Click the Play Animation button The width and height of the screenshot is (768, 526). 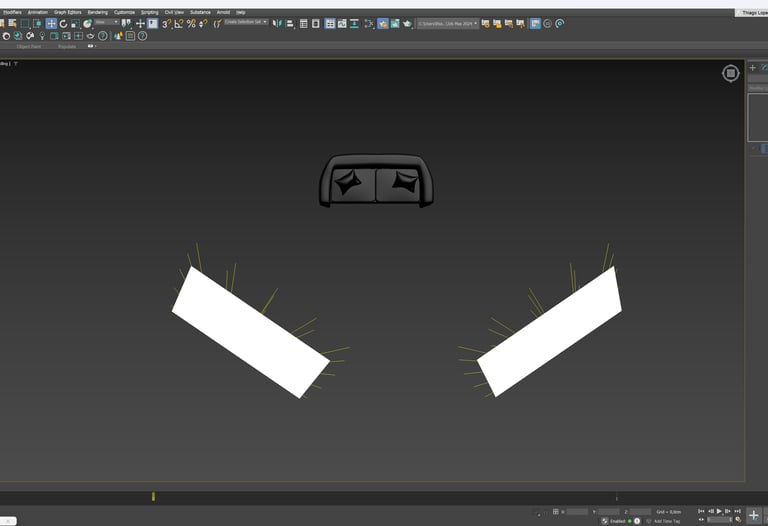pos(719,511)
